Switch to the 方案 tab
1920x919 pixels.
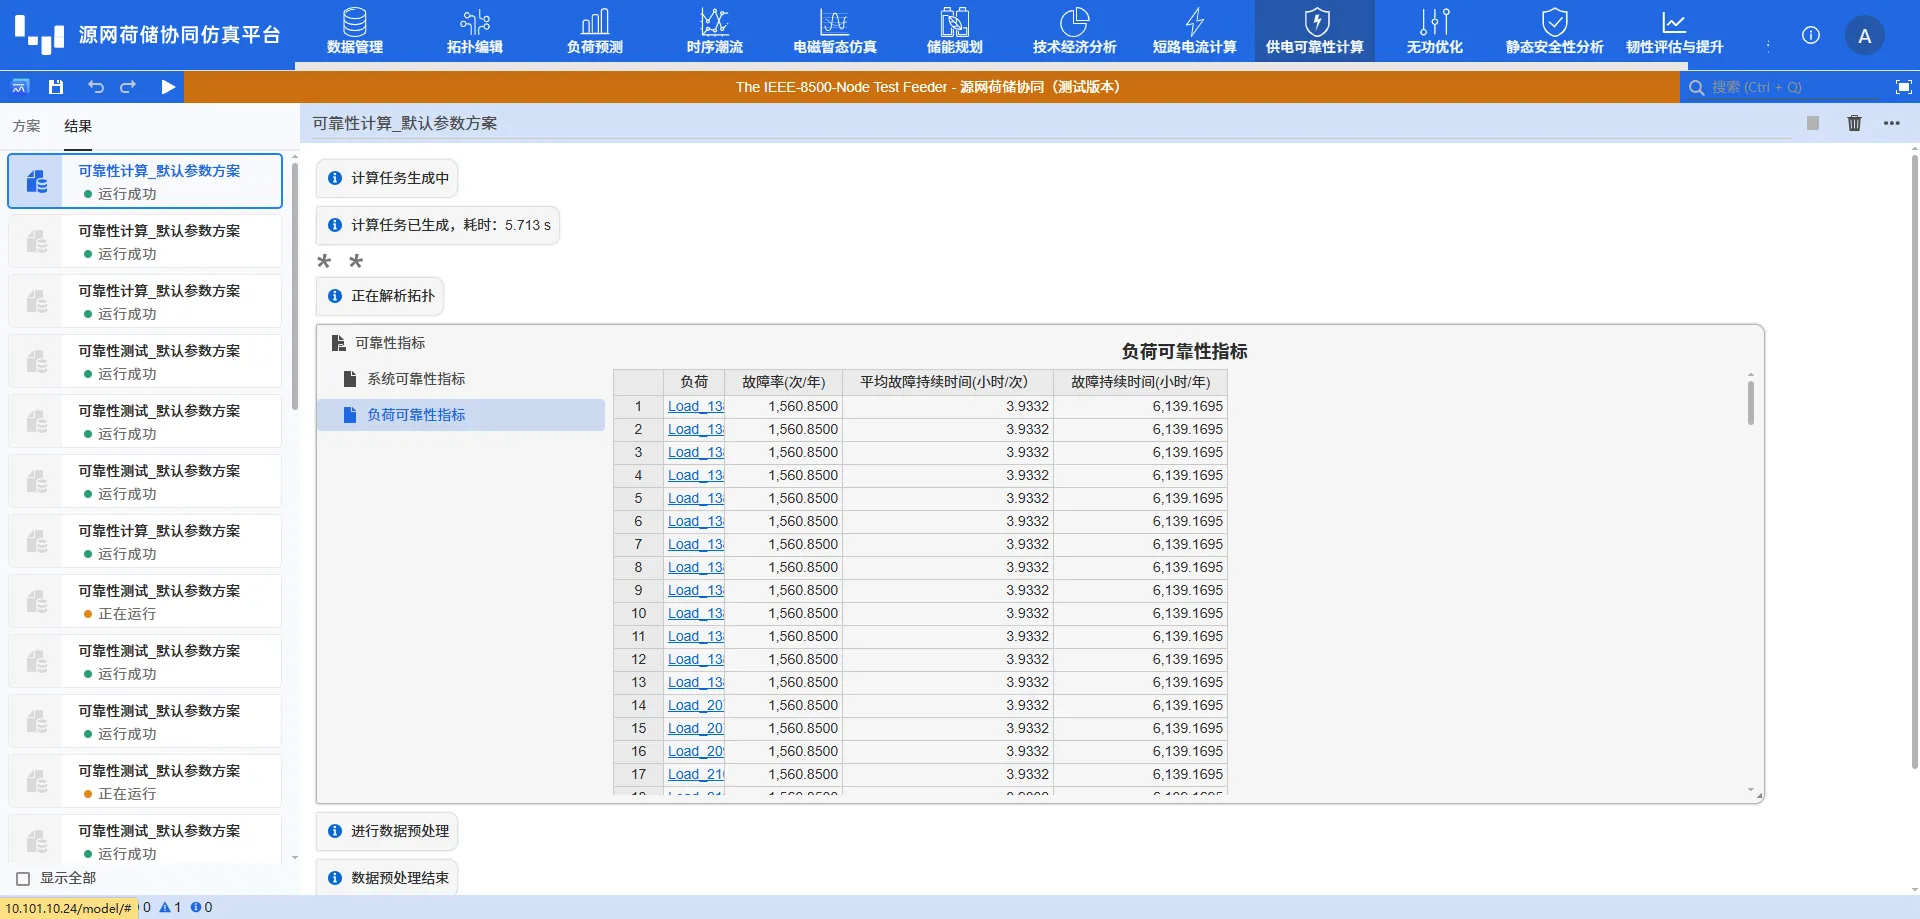27,126
